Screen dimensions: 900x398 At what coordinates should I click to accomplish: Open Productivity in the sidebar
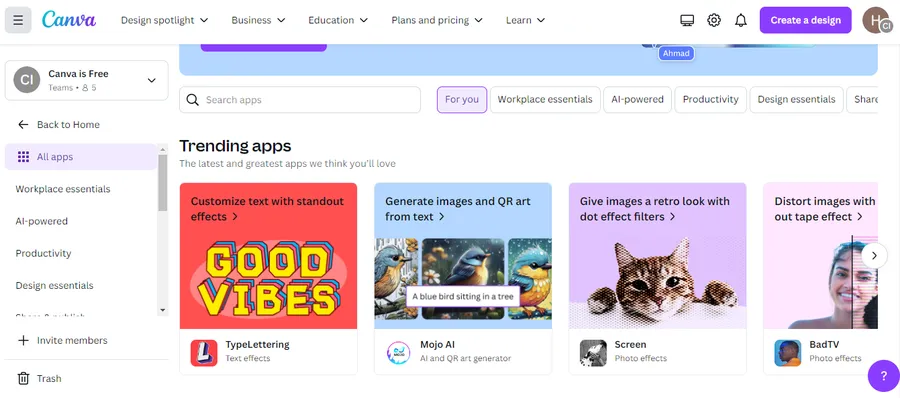click(x=80, y=253)
